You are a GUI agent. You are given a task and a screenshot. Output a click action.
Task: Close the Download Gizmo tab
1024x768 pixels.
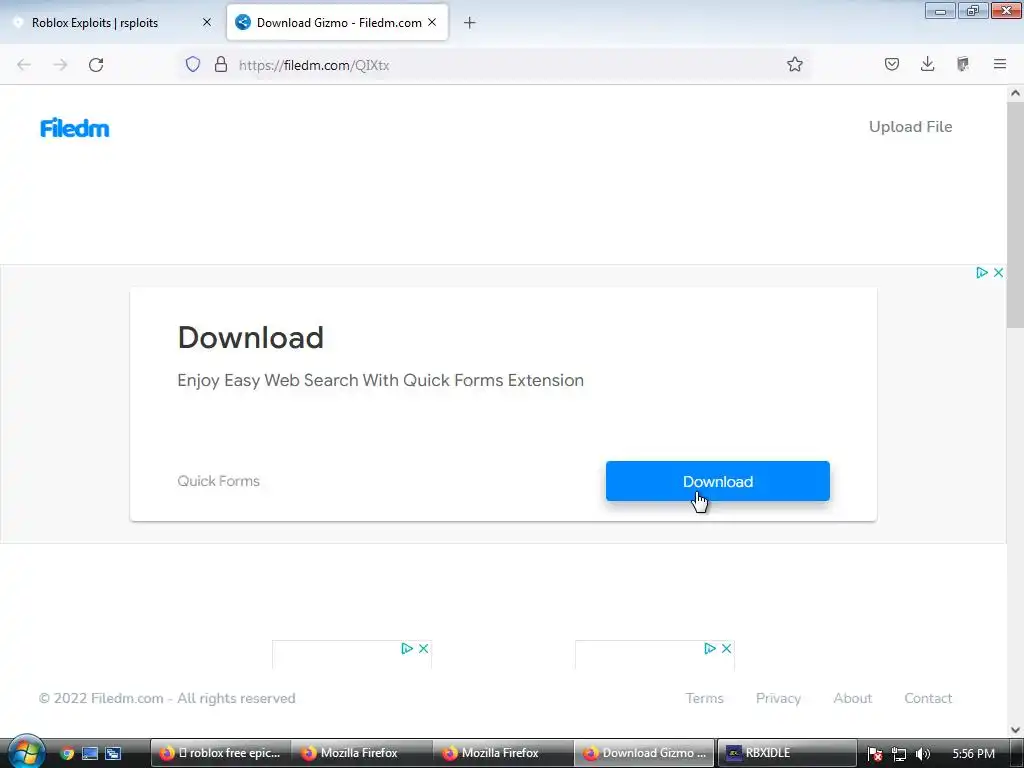[x=432, y=22]
